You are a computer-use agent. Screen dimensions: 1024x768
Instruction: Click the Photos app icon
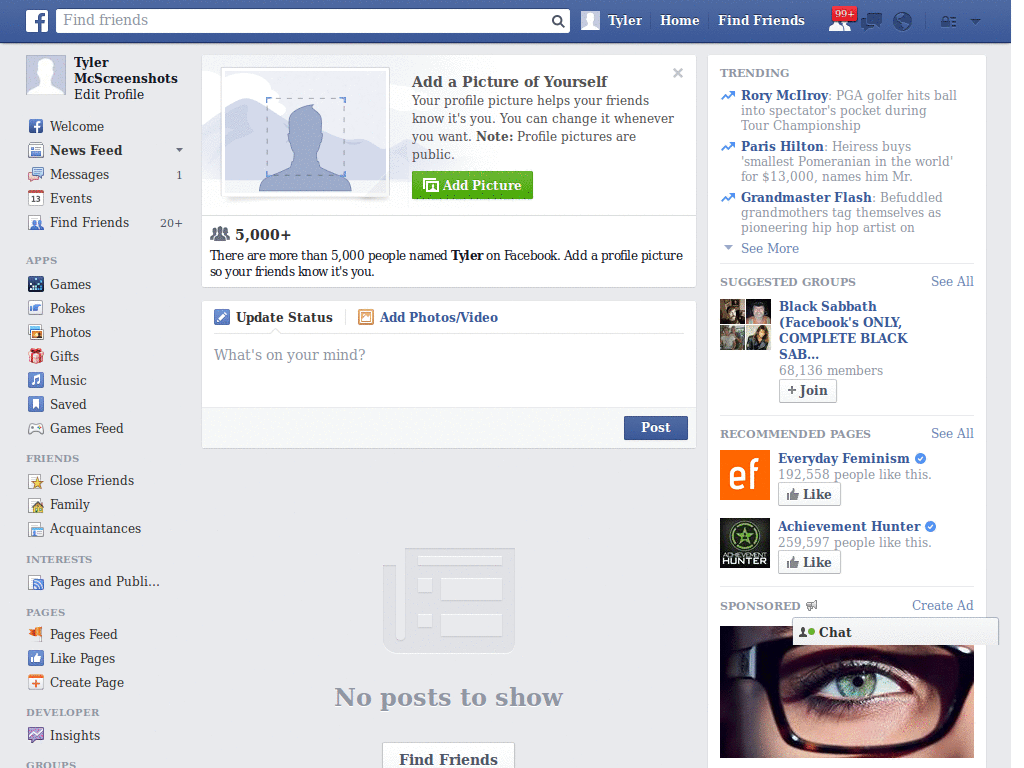tap(36, 332)
